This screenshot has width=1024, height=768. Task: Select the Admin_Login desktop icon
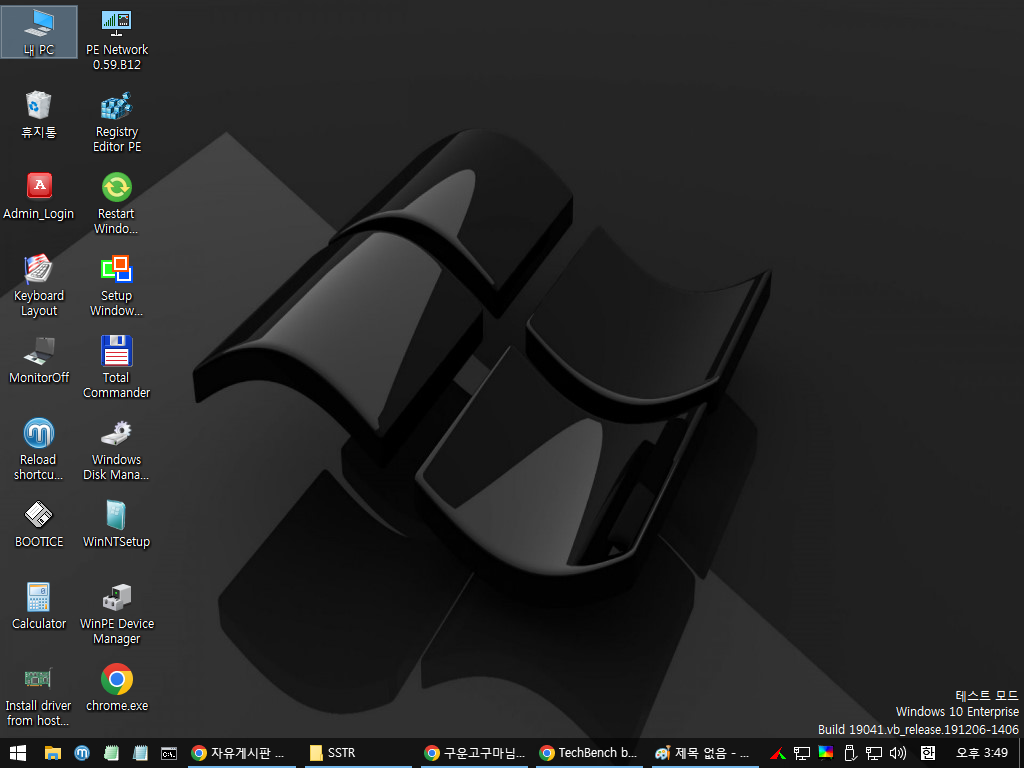coord(39,196)
